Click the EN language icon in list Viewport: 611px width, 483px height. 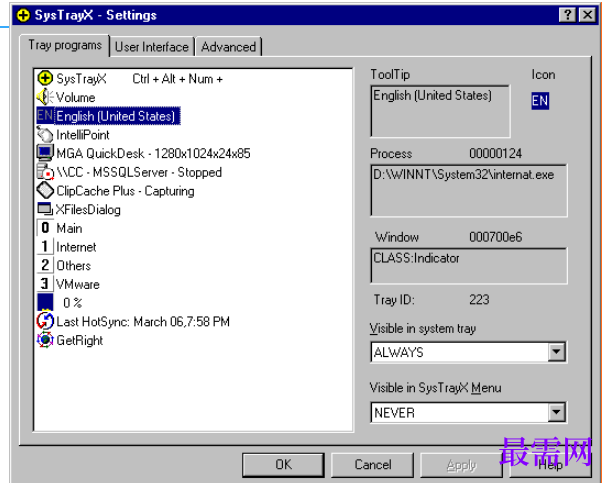coord(45,116)
